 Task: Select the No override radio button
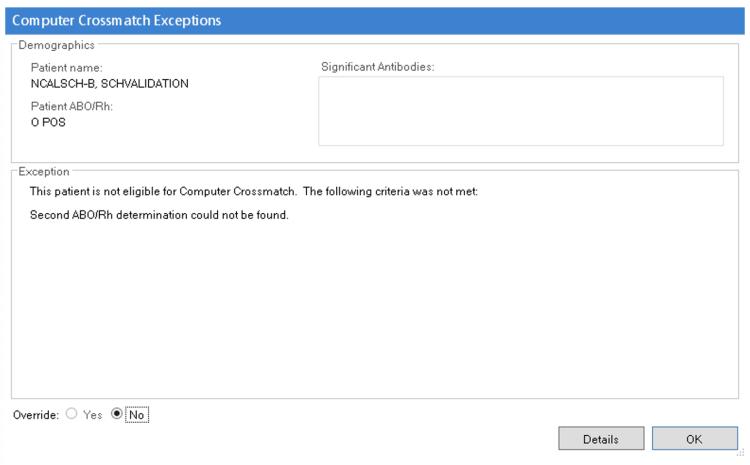coord(117,414)
